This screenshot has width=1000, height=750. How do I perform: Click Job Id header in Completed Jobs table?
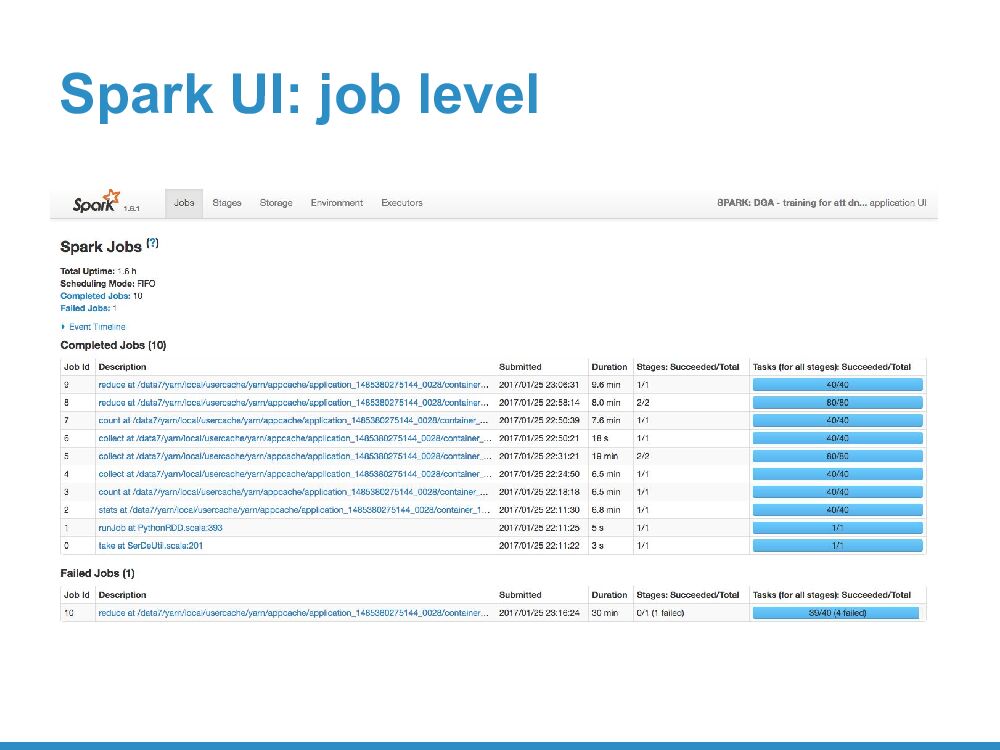[x=77, y=367]
